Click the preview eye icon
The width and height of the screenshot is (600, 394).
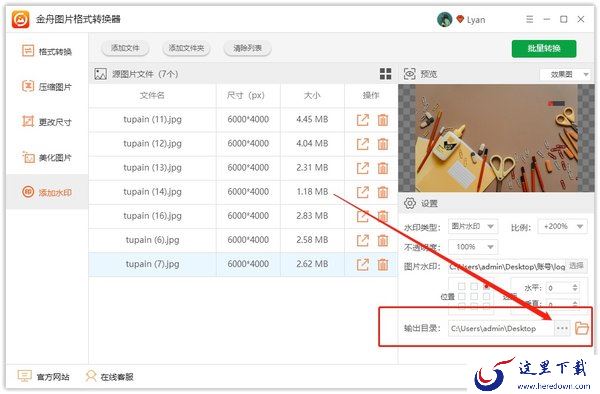click(x=409, y=74)
